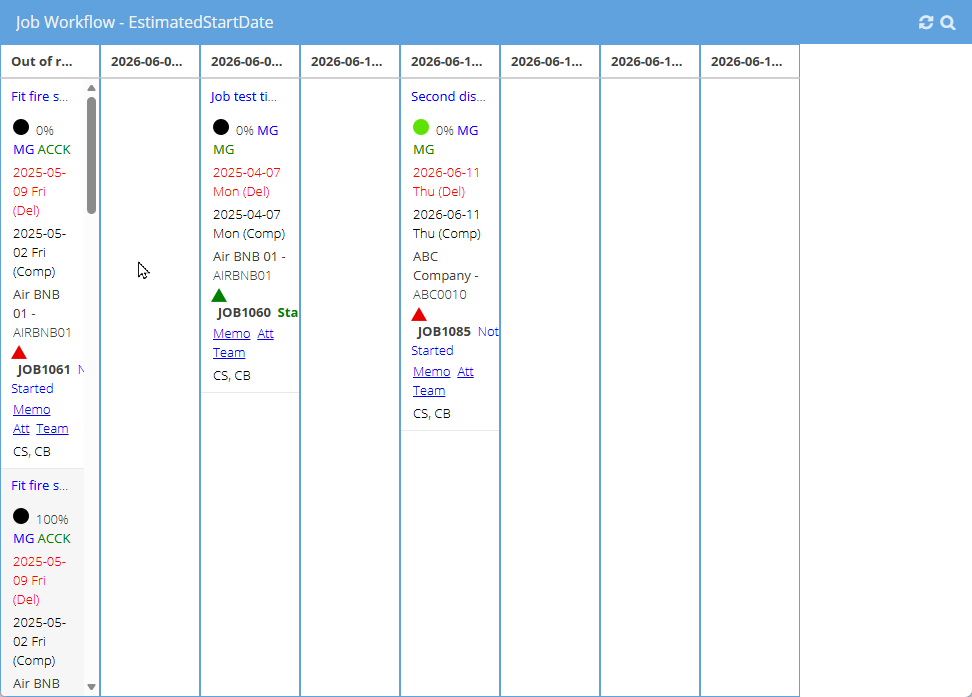The height and width of the screenshot is (697, 972).
Task: Click JOB1060 job number text
Action: [x=244, y=313]
